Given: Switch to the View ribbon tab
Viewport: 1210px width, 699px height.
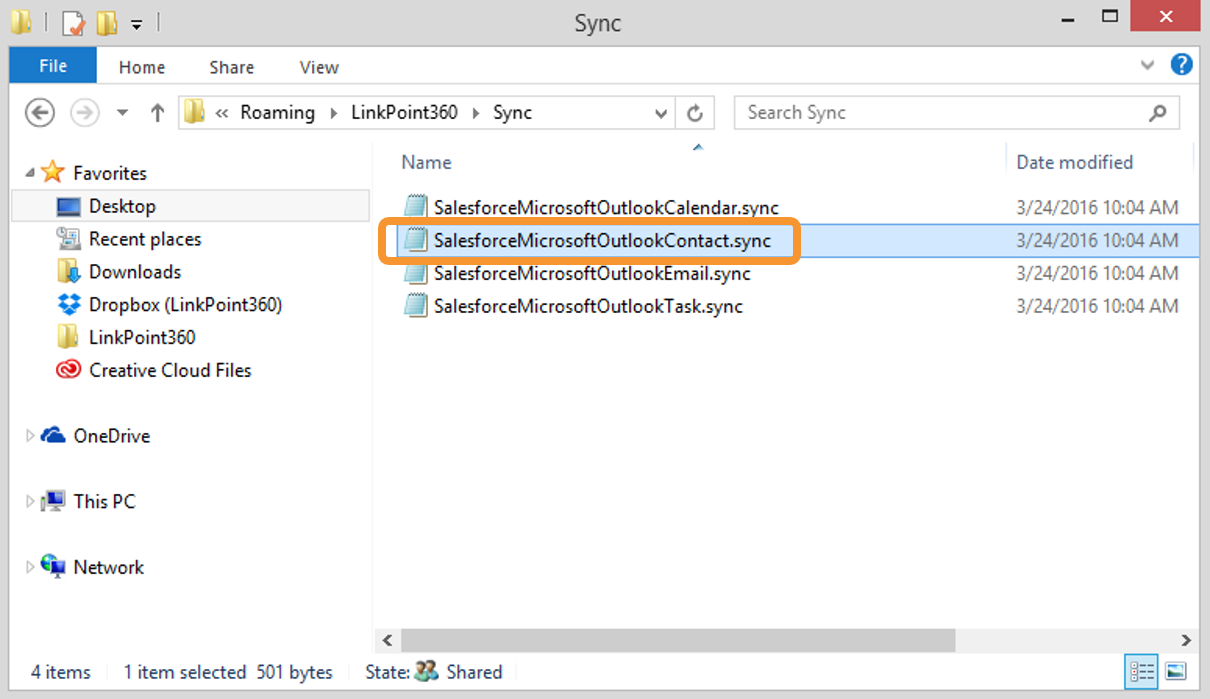Looking at the screenshot, I should (x=318, y=67).
